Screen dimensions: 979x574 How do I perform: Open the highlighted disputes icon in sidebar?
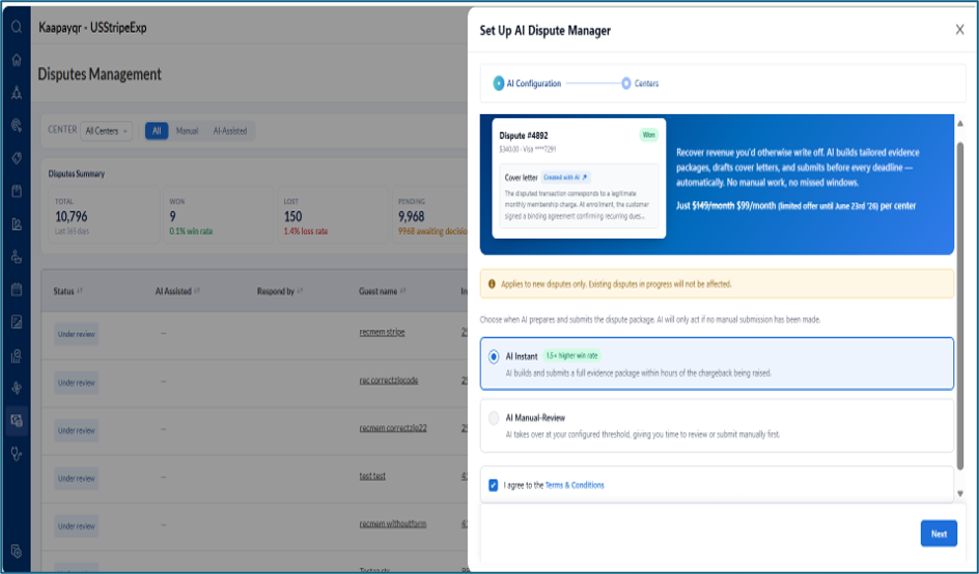pyautogui.click(x=16, y=420)
